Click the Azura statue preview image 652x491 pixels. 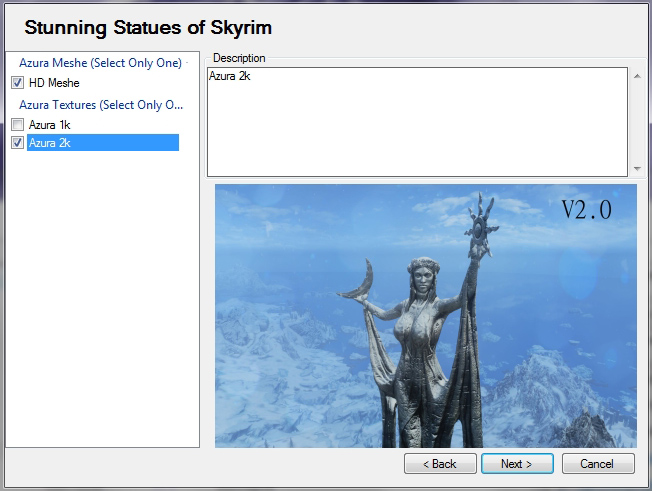425,316
